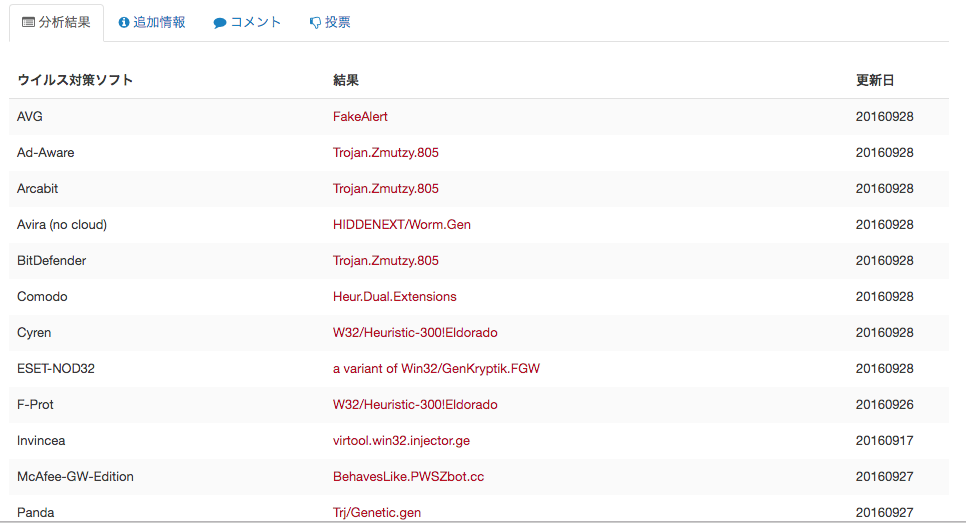Select the Comodo antivirus name
Image resolution: width=966 pixels, height=523 pixels.
click(42, 296)
